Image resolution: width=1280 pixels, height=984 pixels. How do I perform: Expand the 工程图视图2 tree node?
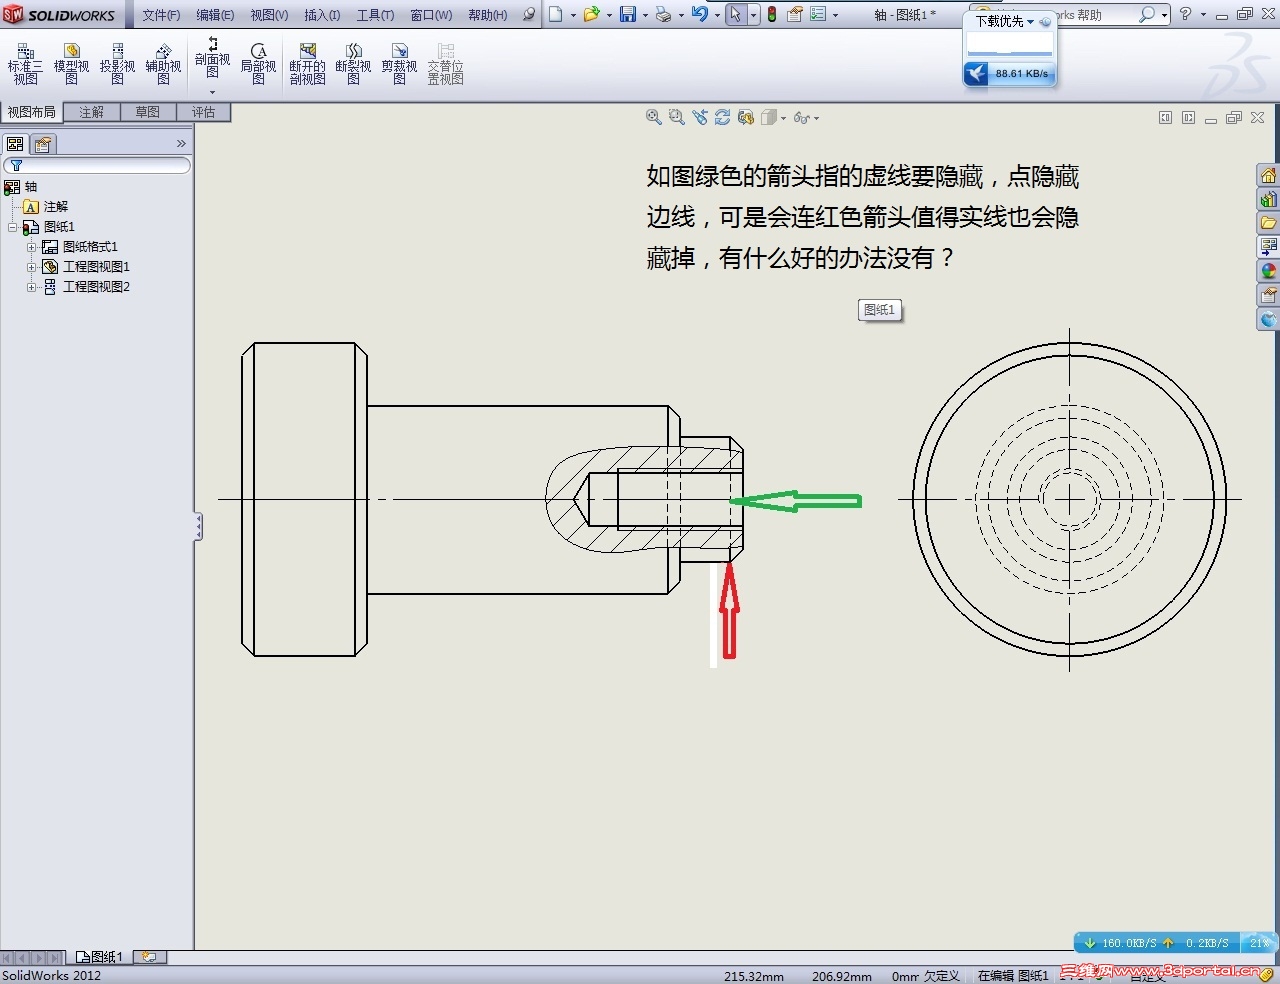click(x=32, y=287)
